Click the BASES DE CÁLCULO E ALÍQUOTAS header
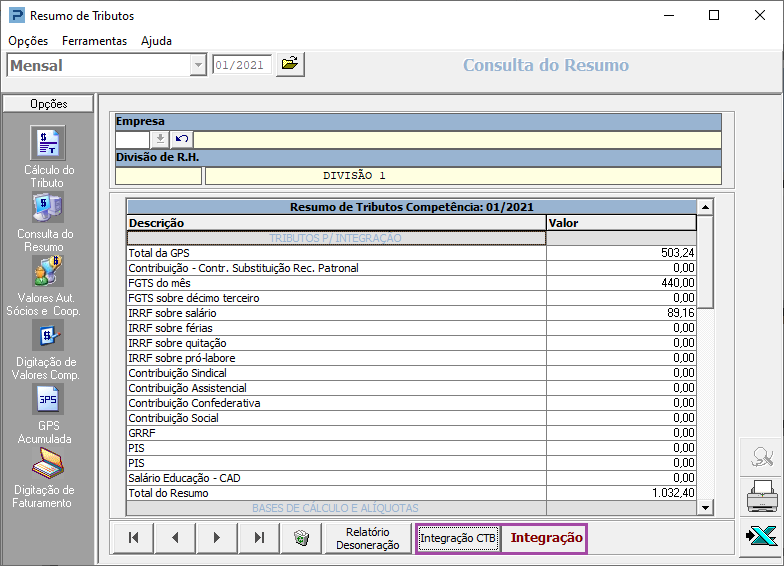Screen dimensions: 784x566 coord(336,508)
